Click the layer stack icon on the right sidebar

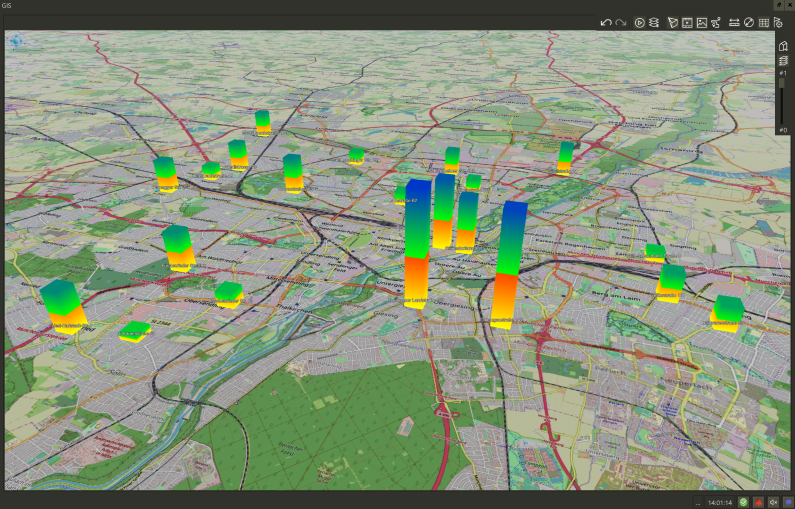click(x=783, y=61)
